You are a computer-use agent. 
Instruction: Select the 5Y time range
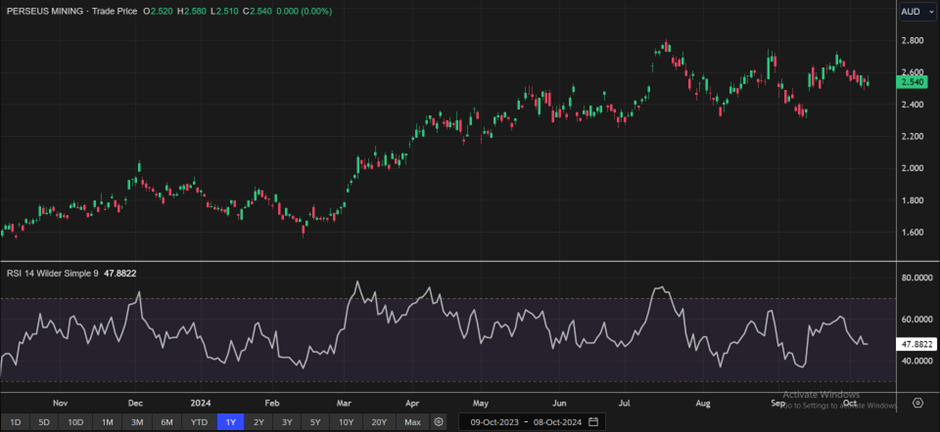pyautogui.click(x=315, y=422)
